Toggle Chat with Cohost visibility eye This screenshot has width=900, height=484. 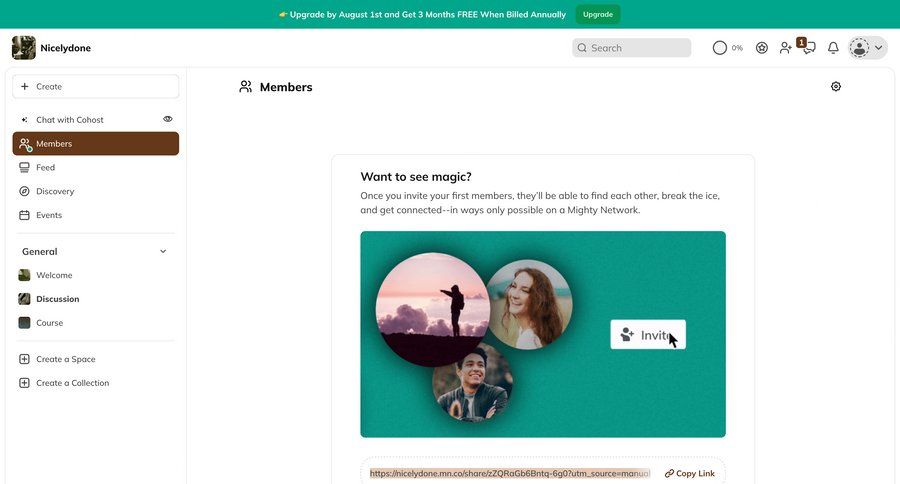pyautogui.click(x=168, y=119)
